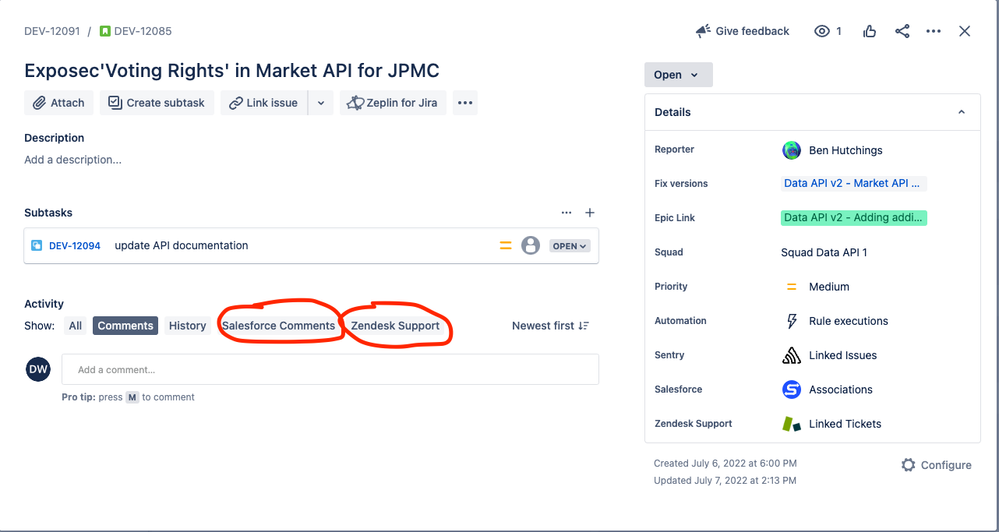Open the DEV-12091 breadcrumb link
The image size is (999, 532).
[x=52, y=31]
